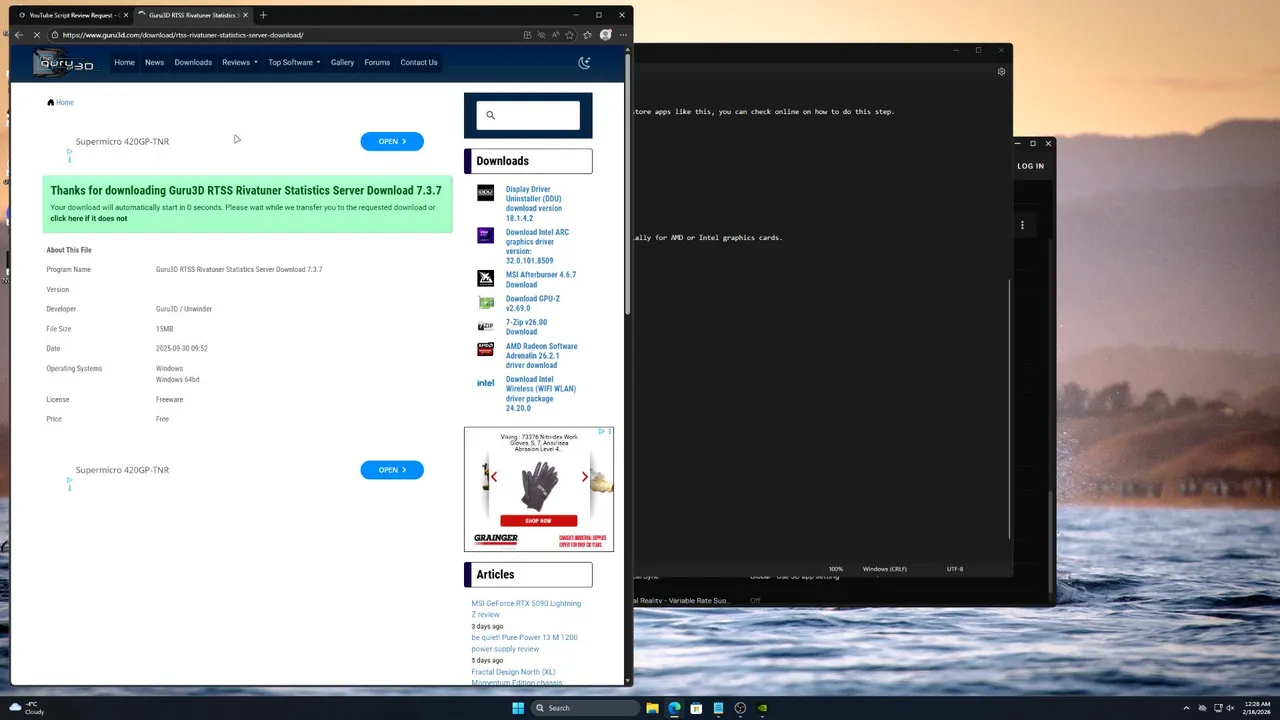
Task: Click the Display Driver Uninstaller thumbnail icon
Action: click(485, 193)
